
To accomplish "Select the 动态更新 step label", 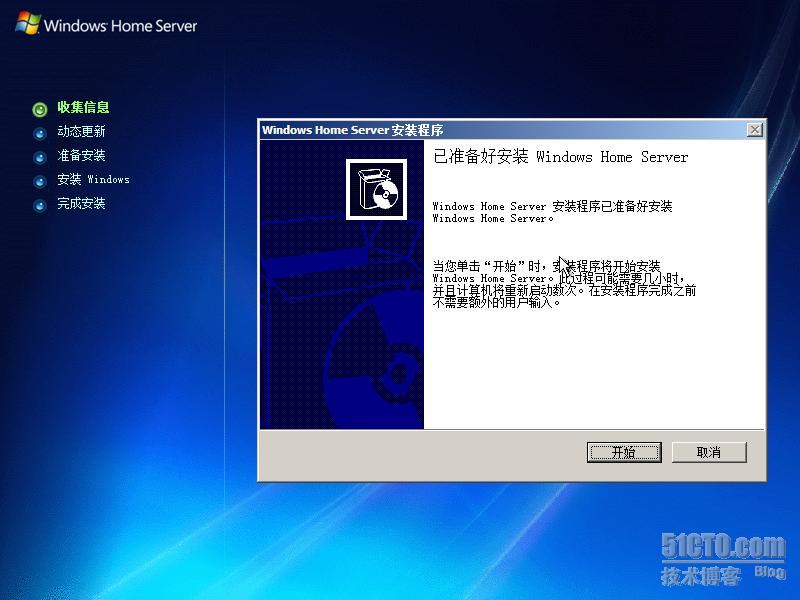I will 81,132.
